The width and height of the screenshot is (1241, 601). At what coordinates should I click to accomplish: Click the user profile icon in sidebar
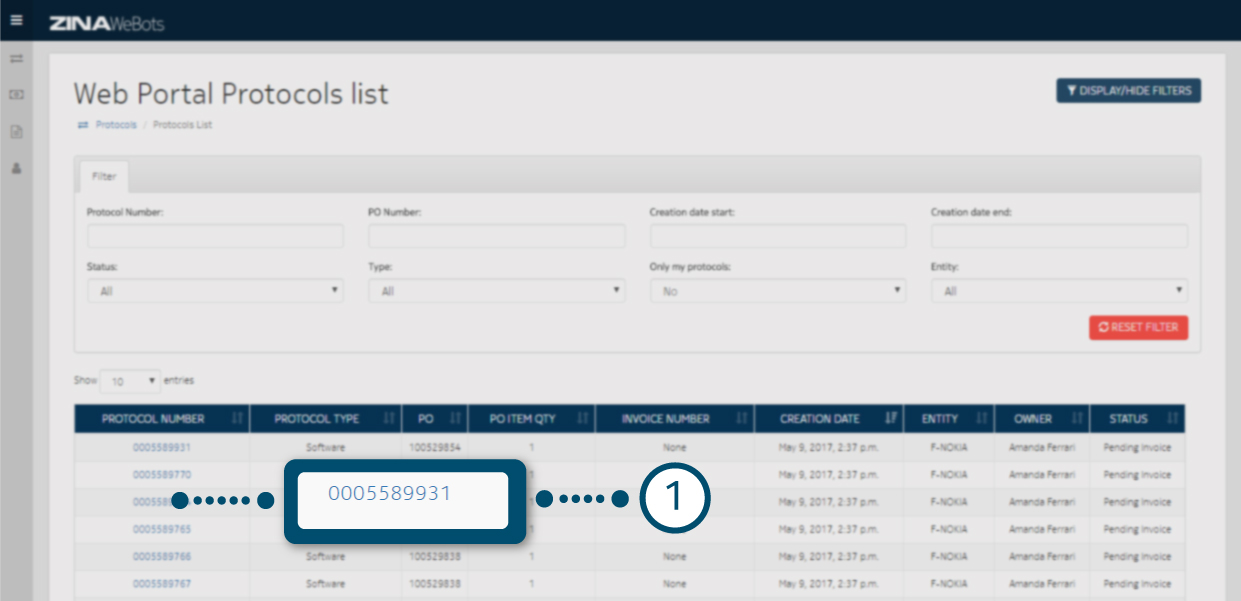(16, 168)
